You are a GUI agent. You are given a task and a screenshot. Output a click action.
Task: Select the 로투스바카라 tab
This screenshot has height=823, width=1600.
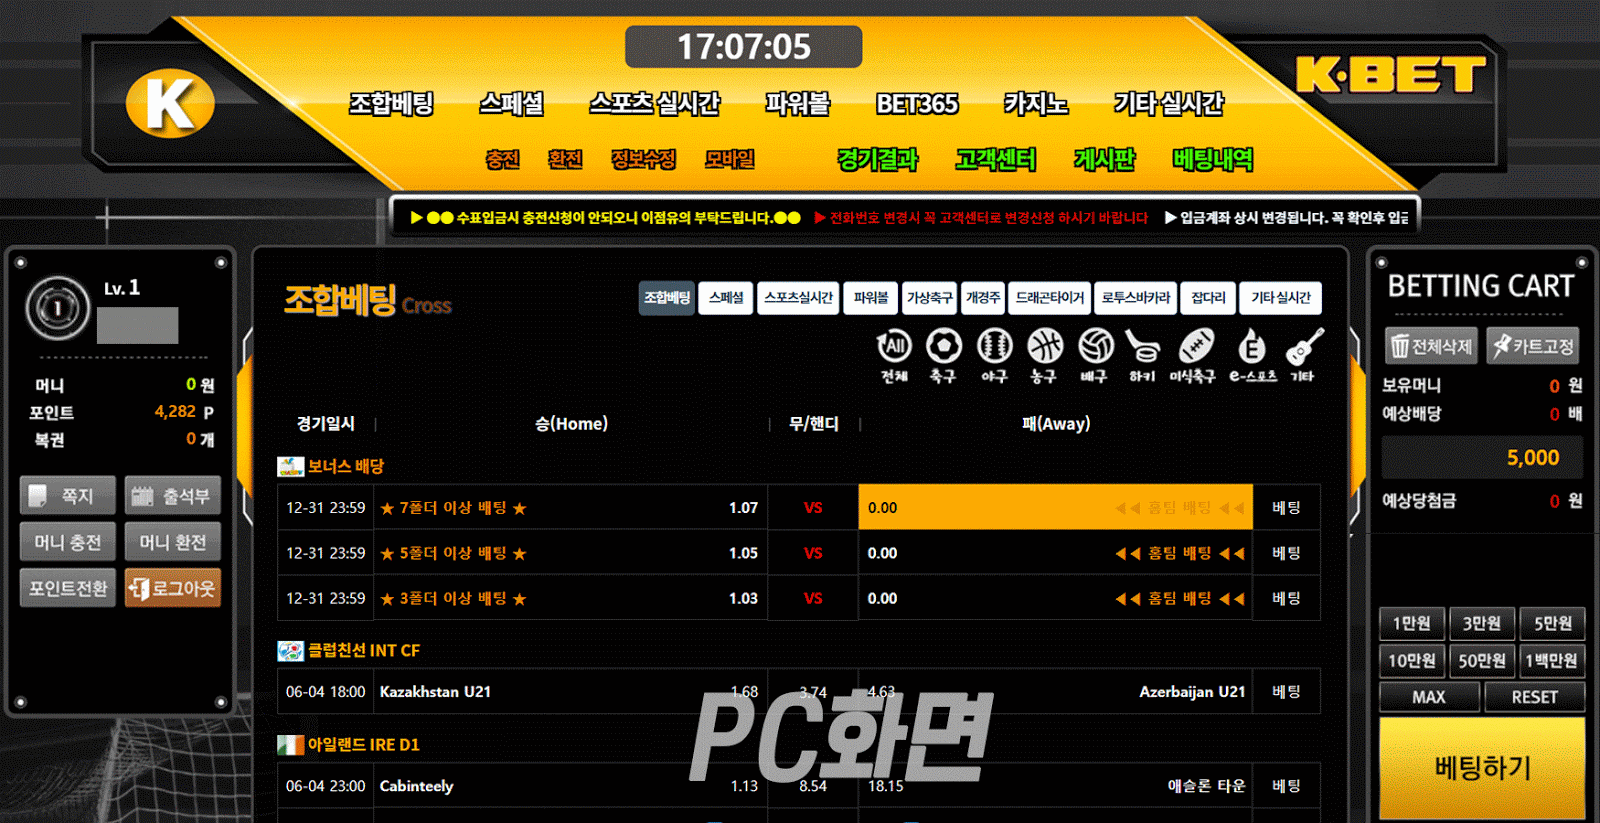1136,298
